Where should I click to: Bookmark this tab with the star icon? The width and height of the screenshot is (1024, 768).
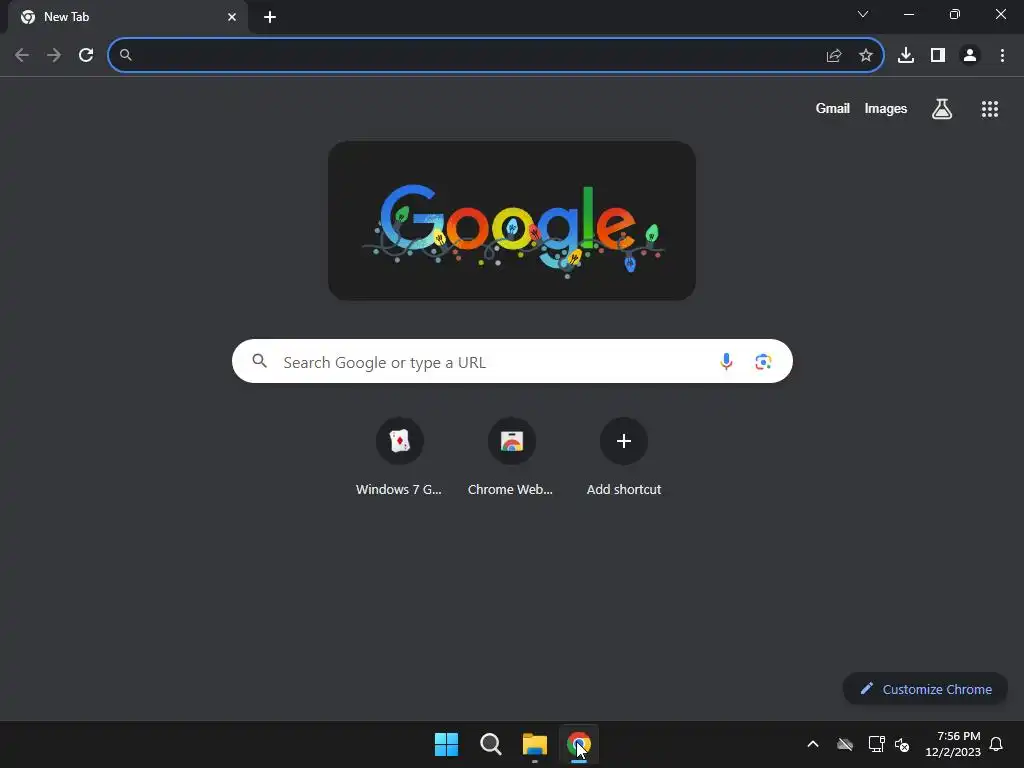pyautogui.click(x=865, y=56)
